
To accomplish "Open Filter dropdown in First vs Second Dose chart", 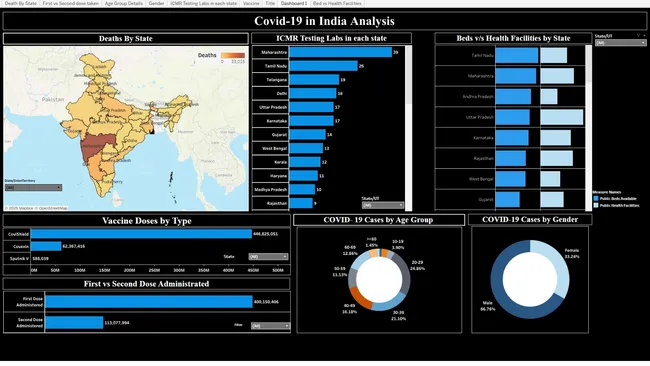I will (x=270, y=326).
